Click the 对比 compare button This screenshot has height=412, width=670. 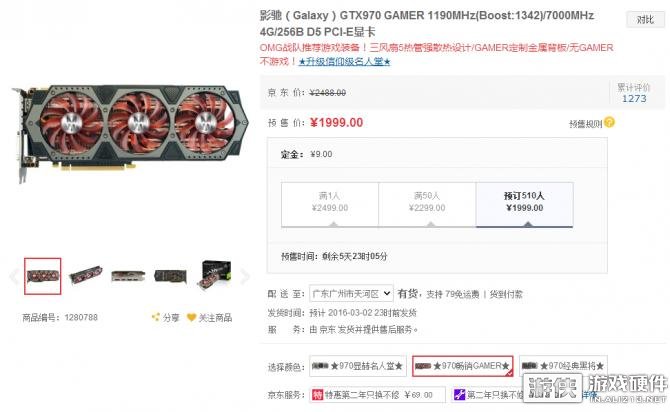click(x=645, y=20)
